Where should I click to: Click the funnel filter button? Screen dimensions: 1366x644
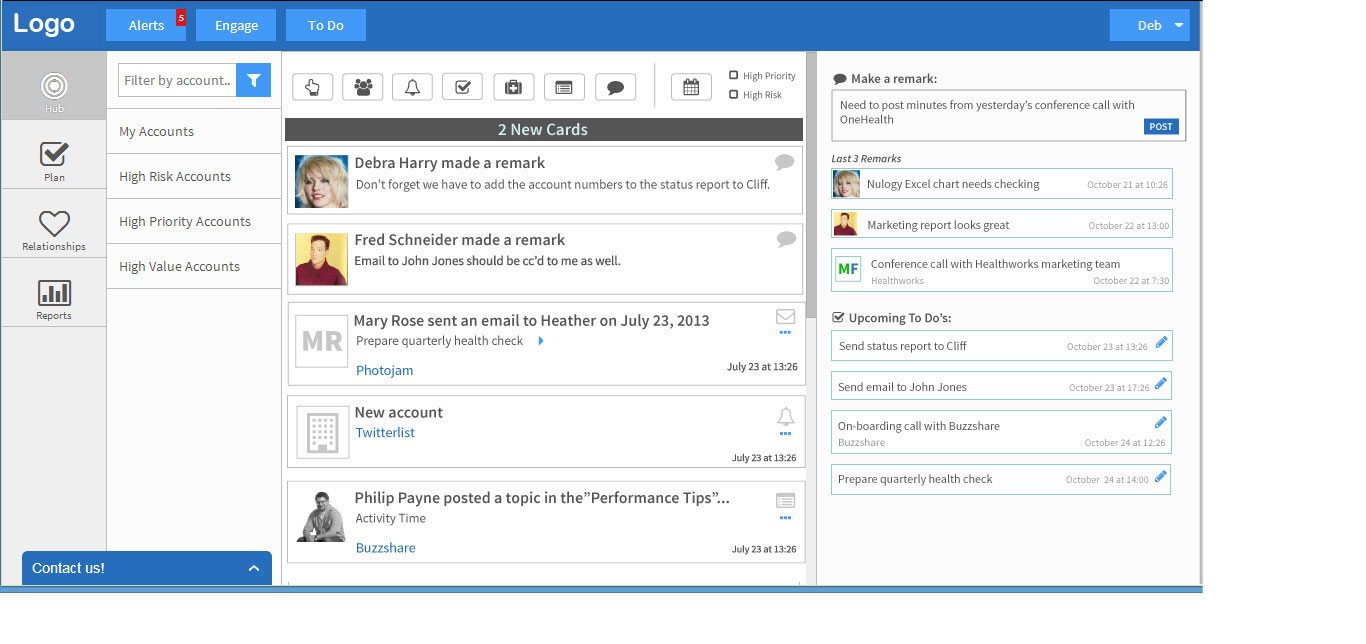pos(253,80)
